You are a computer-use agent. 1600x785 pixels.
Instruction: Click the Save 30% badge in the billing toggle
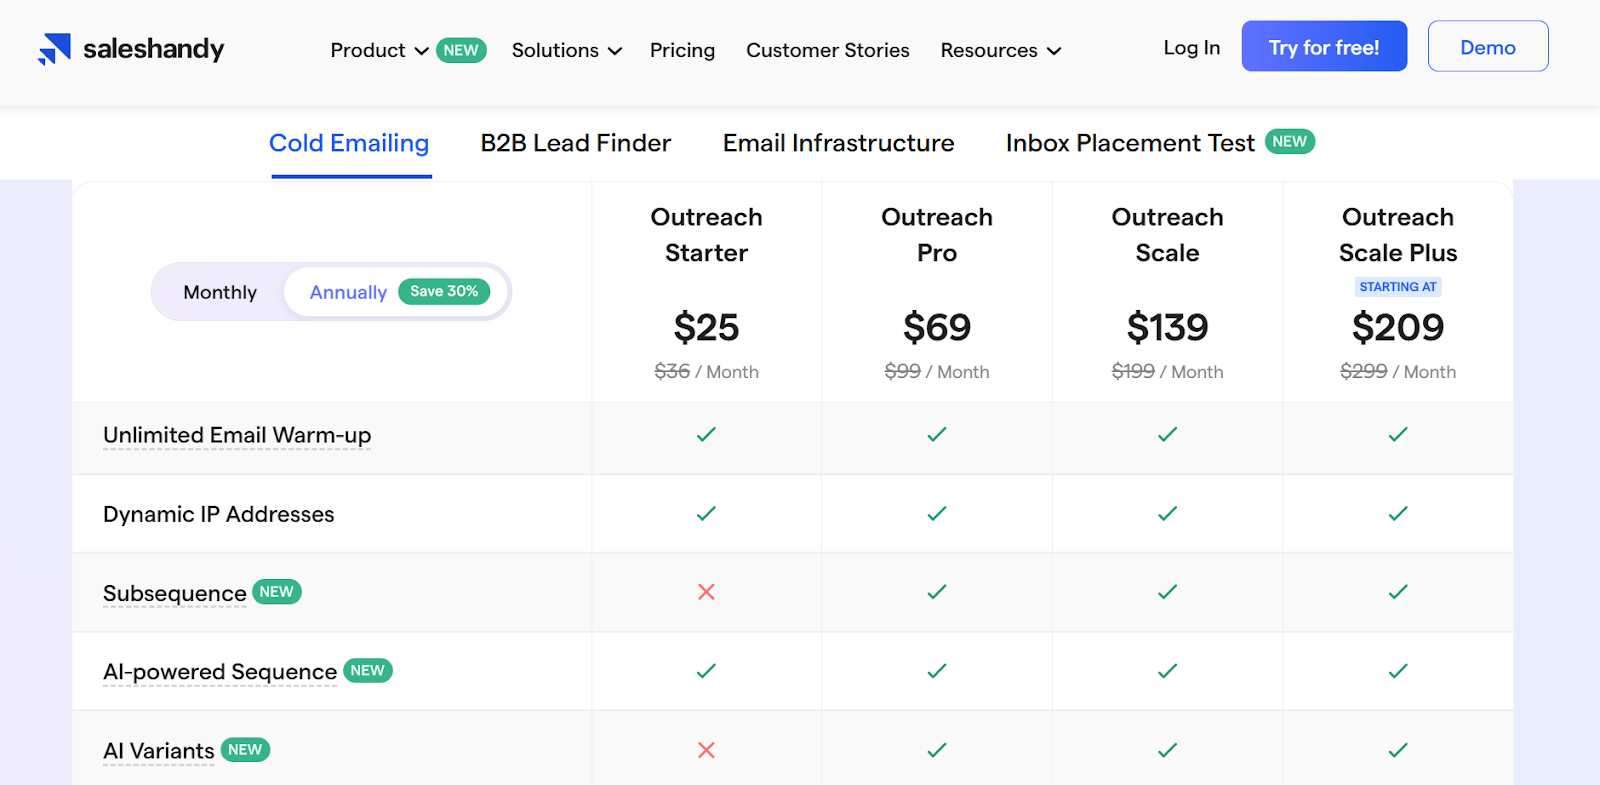pos(444,291)
